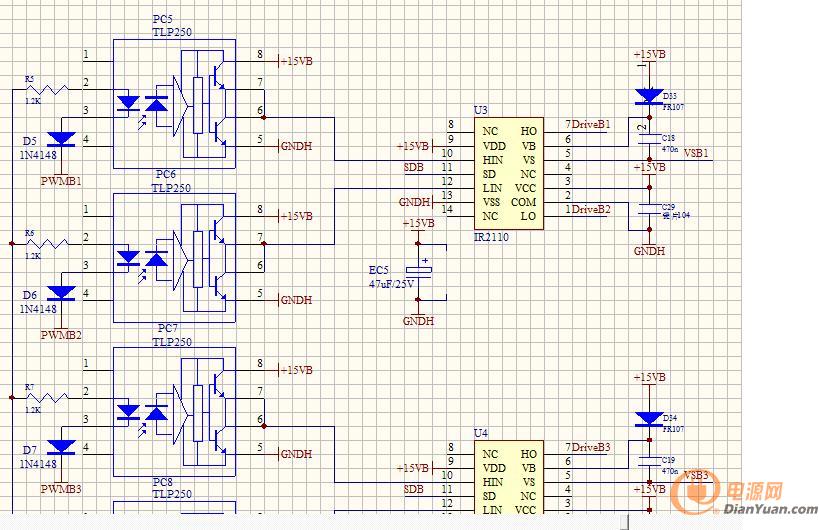Screen dimensions: 819x530
Task: Click capacitor C29 symbol
Action: (649, 209)
